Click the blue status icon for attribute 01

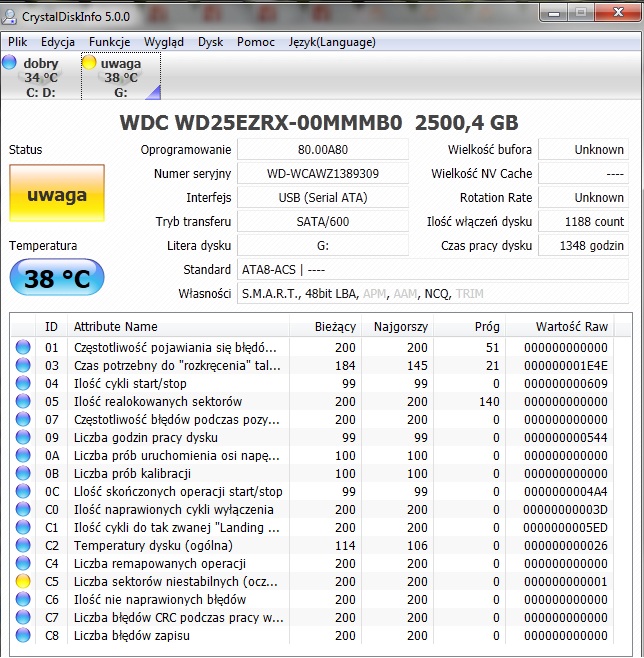tap(23, 347)
